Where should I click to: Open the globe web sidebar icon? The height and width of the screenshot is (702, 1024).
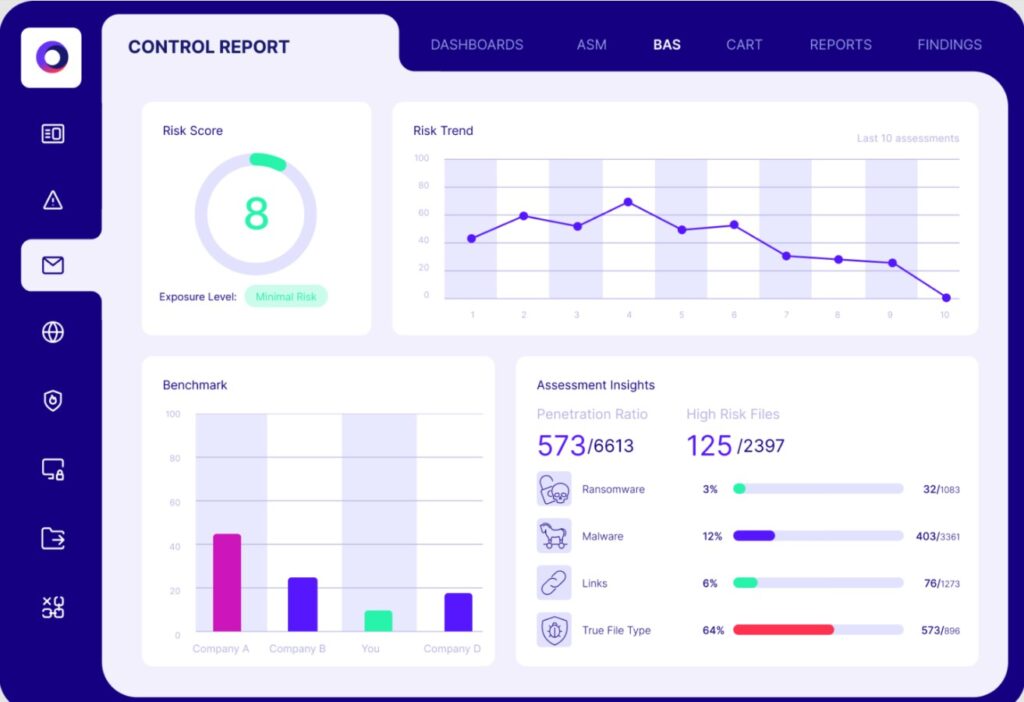pos(53,332)
